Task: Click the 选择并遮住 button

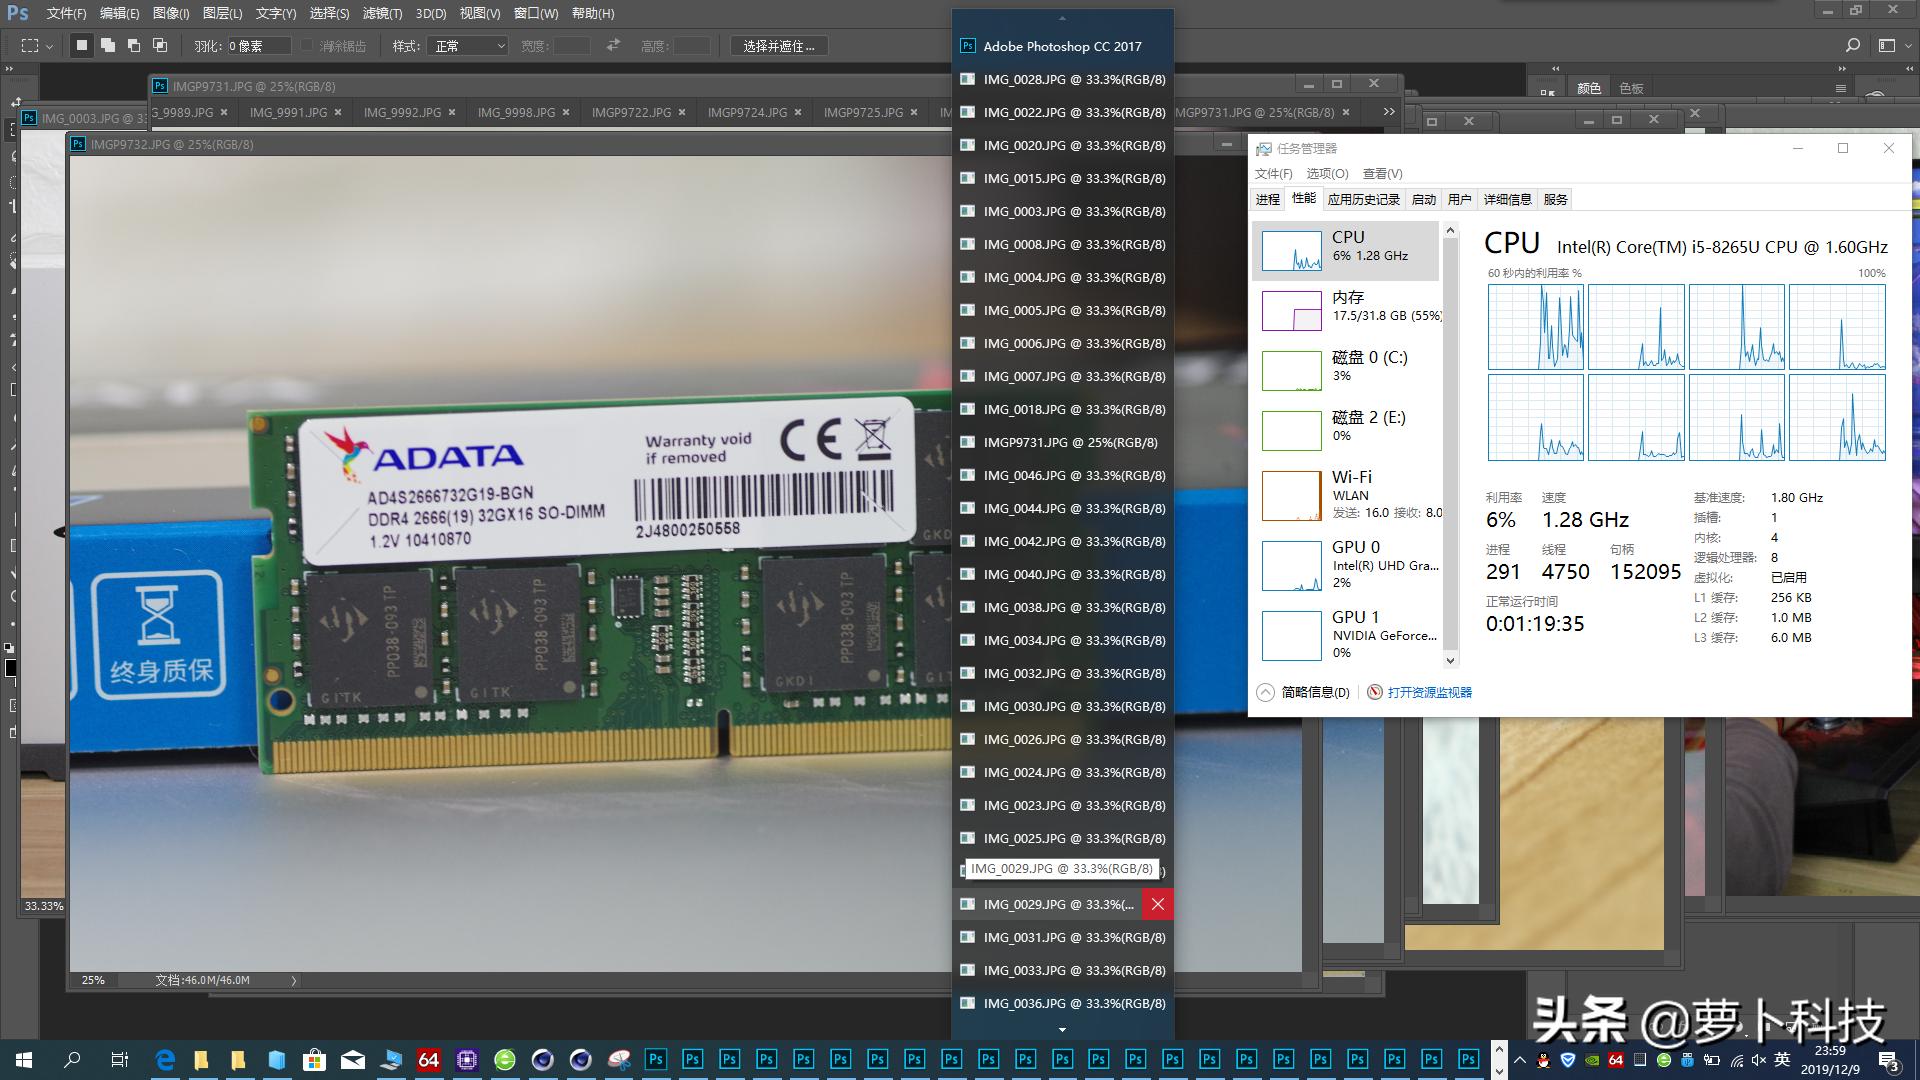Action: coord(780,46)
